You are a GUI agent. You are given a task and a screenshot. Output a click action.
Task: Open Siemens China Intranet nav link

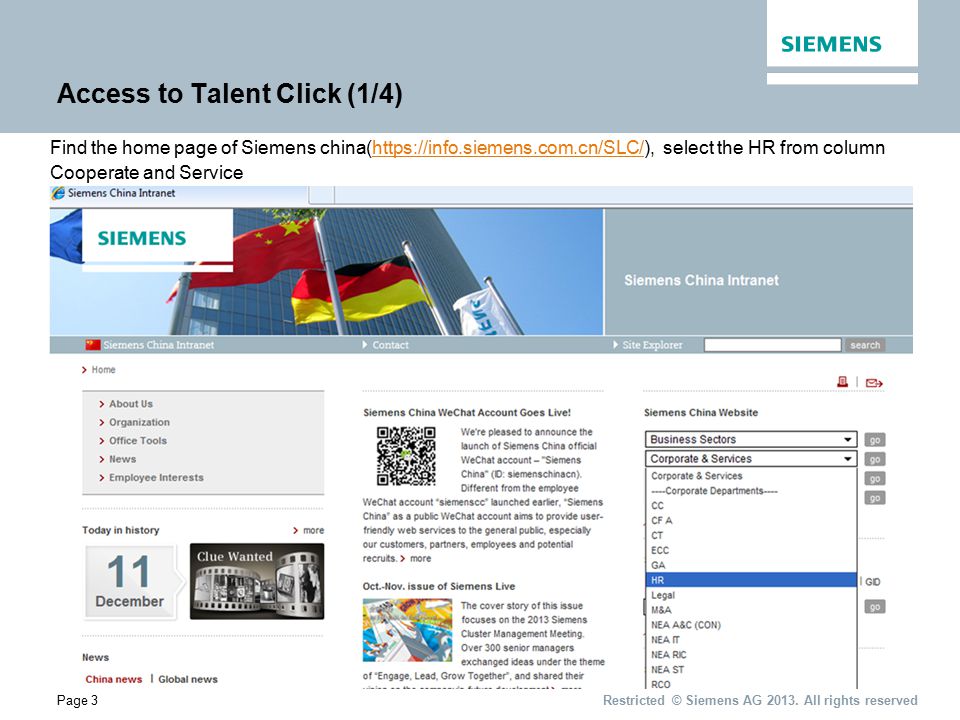[x=159, y=345]
